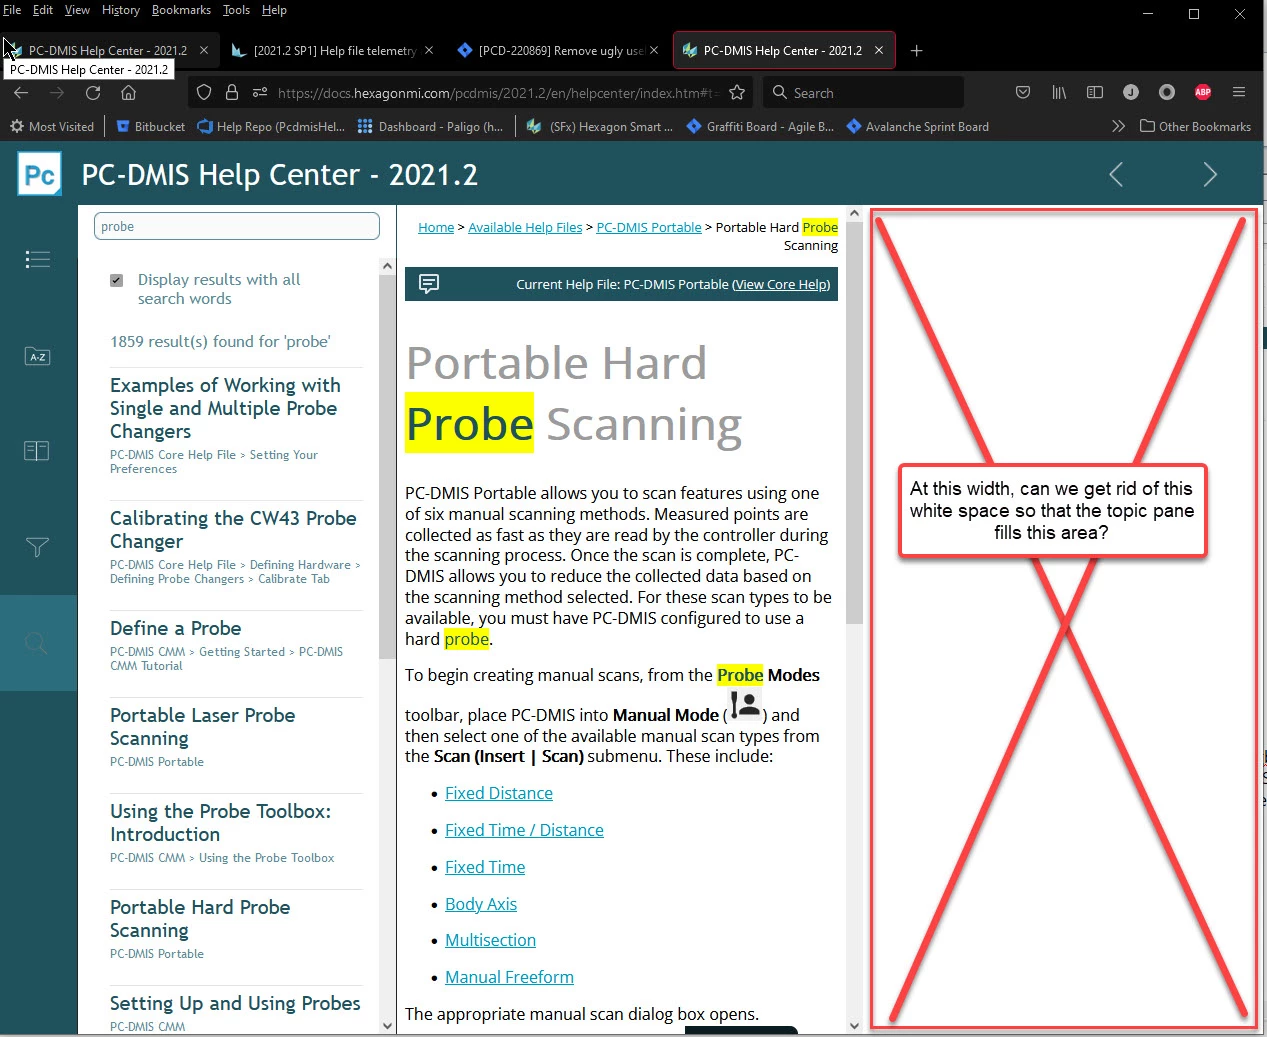Open the Table of Contents sidebar icon
This screenshot has height=1037, width=1267.
pyautogui.click(x=37, y=260)
